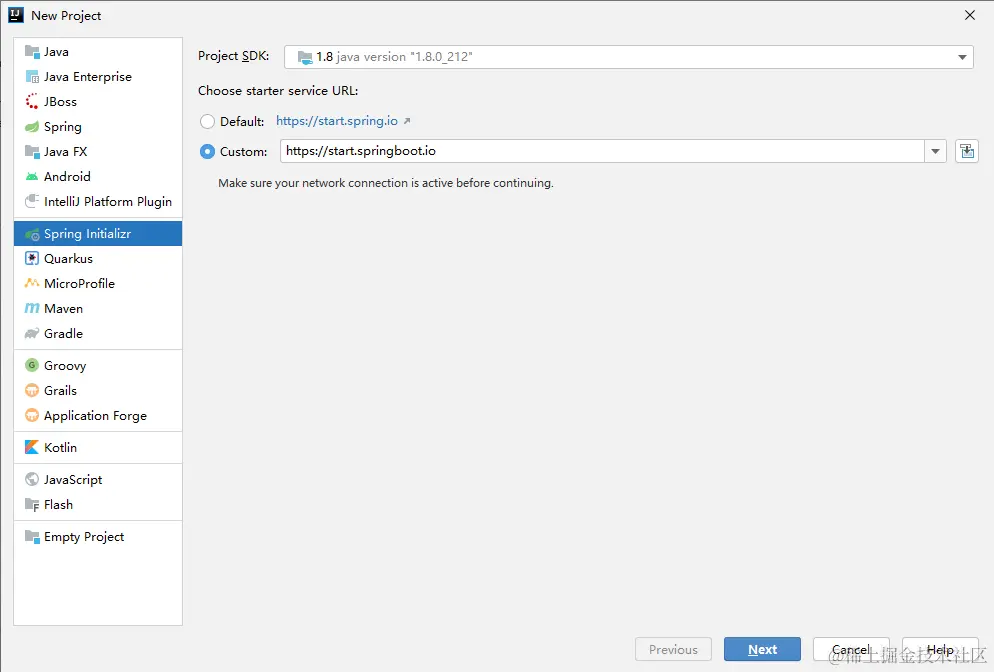The height and width of the screenshot is (672, 994).
Task: Open the Project SDK dropdown
Action: point(962,57)
